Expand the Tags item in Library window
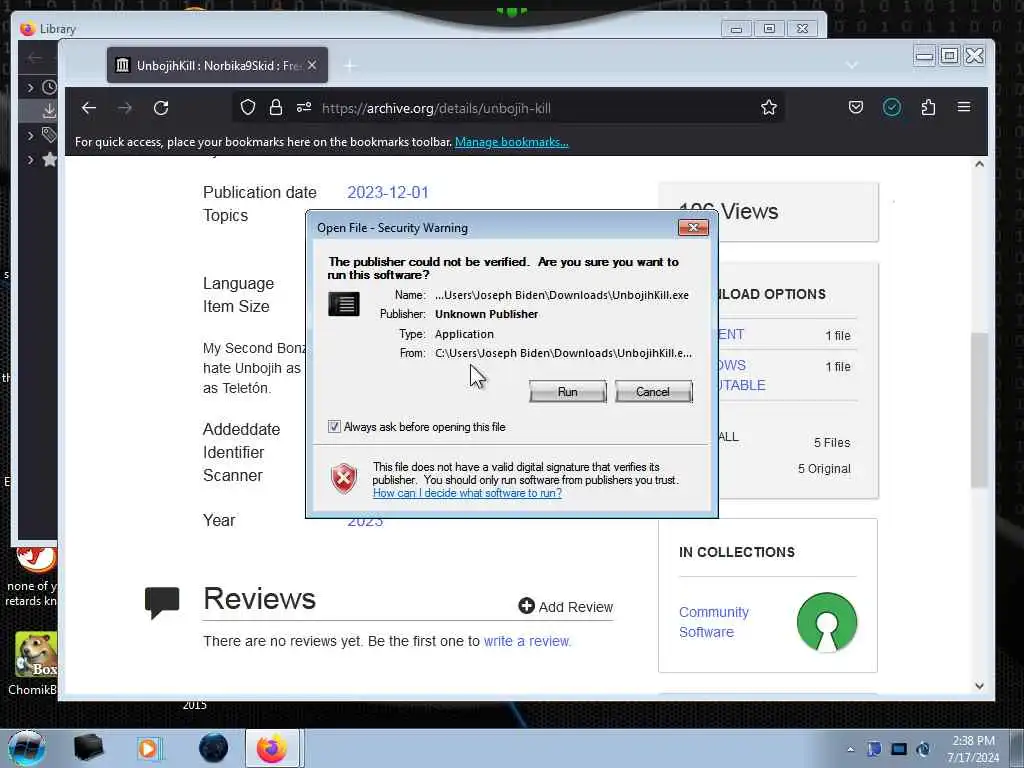 click(30, 135)
